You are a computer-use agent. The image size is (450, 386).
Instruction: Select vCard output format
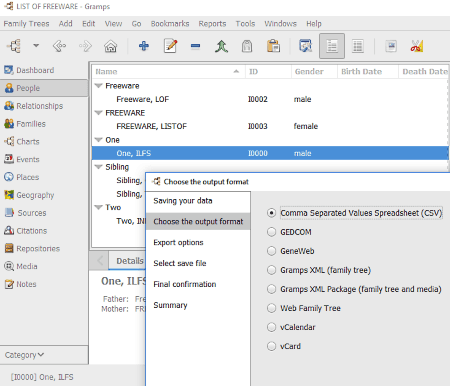pyautogui.click(x=284, y=346)
